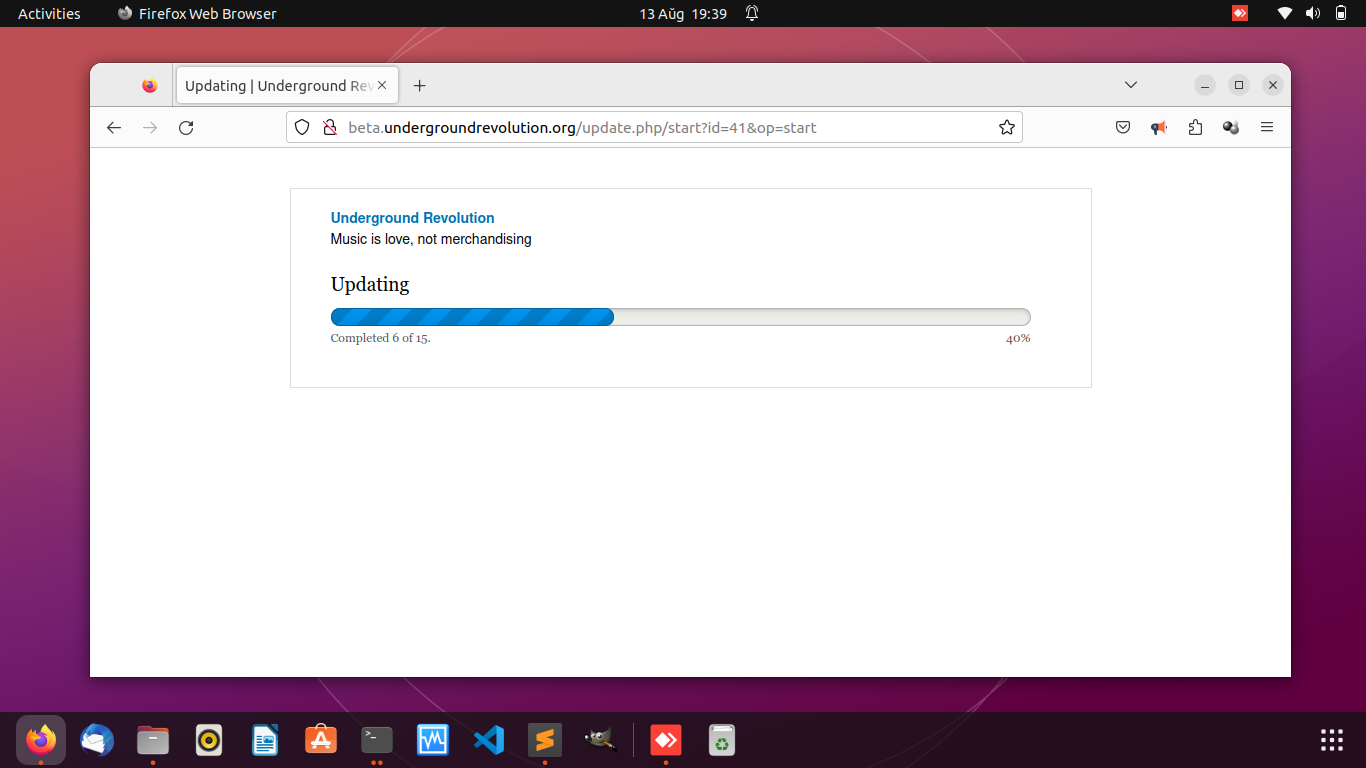This screenshot has height=768, width=1366.
Task: Go back to the previous page
Action: click(x=114, y=127)
